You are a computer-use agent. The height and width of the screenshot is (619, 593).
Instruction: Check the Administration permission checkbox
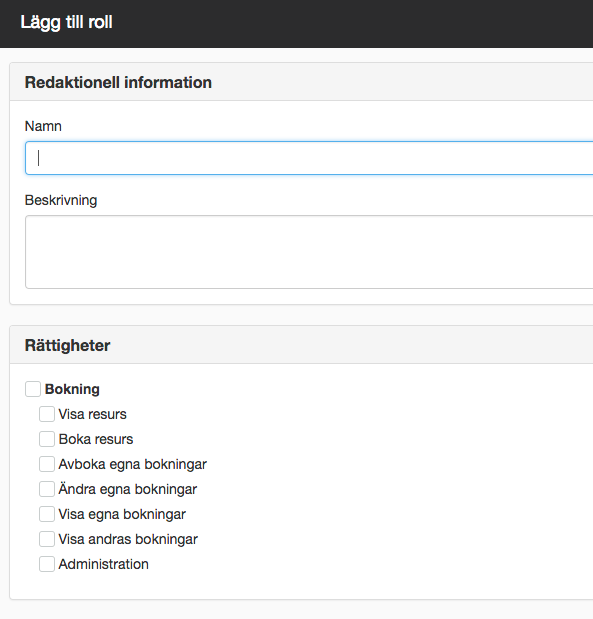click(47, 564)
